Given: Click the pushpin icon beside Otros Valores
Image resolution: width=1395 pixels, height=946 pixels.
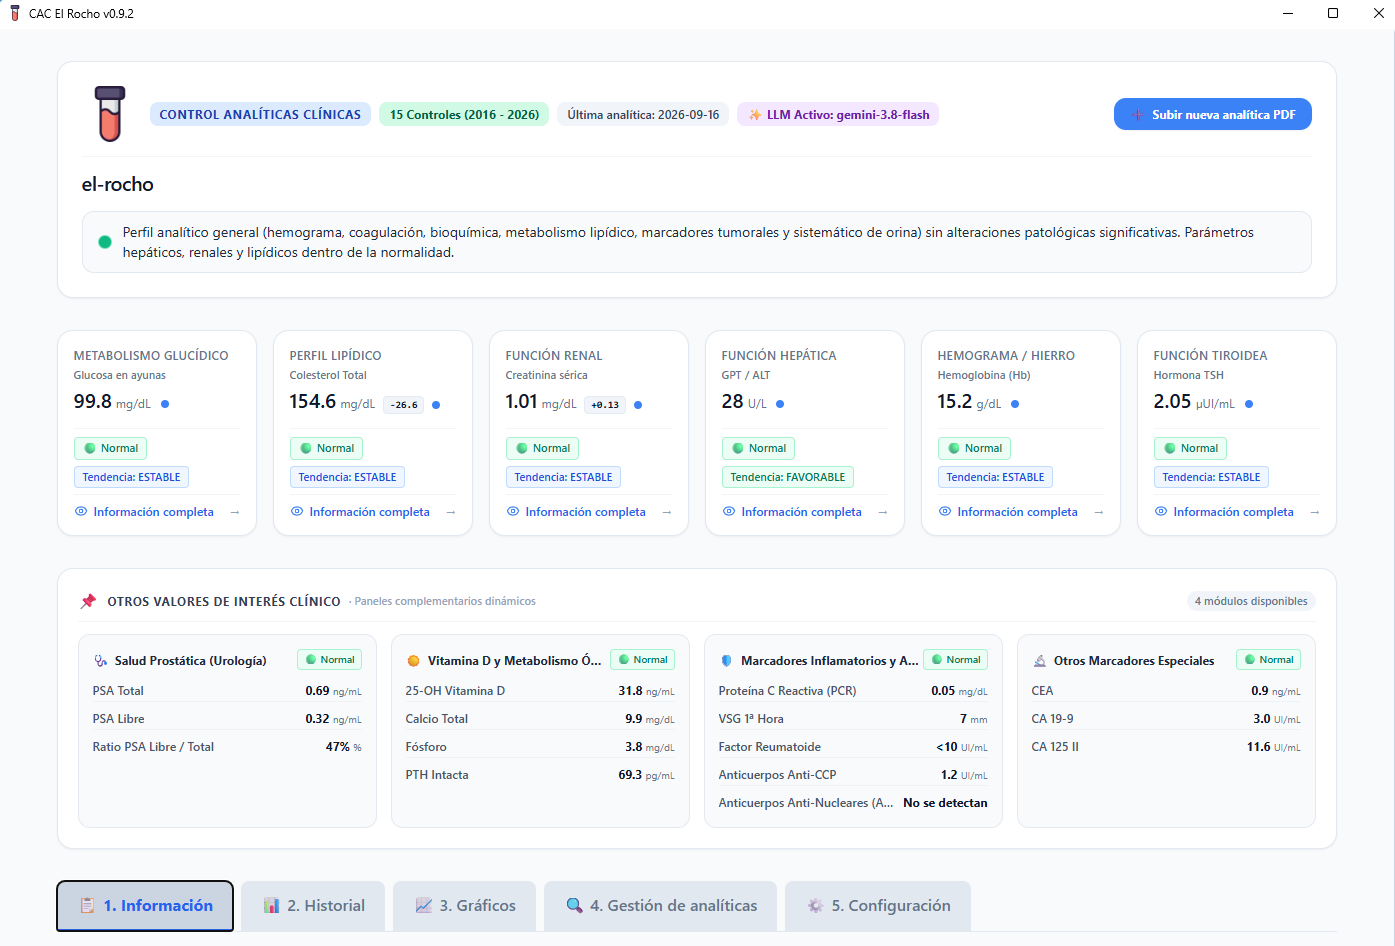Looking at the screenshot, I should 88,601.
